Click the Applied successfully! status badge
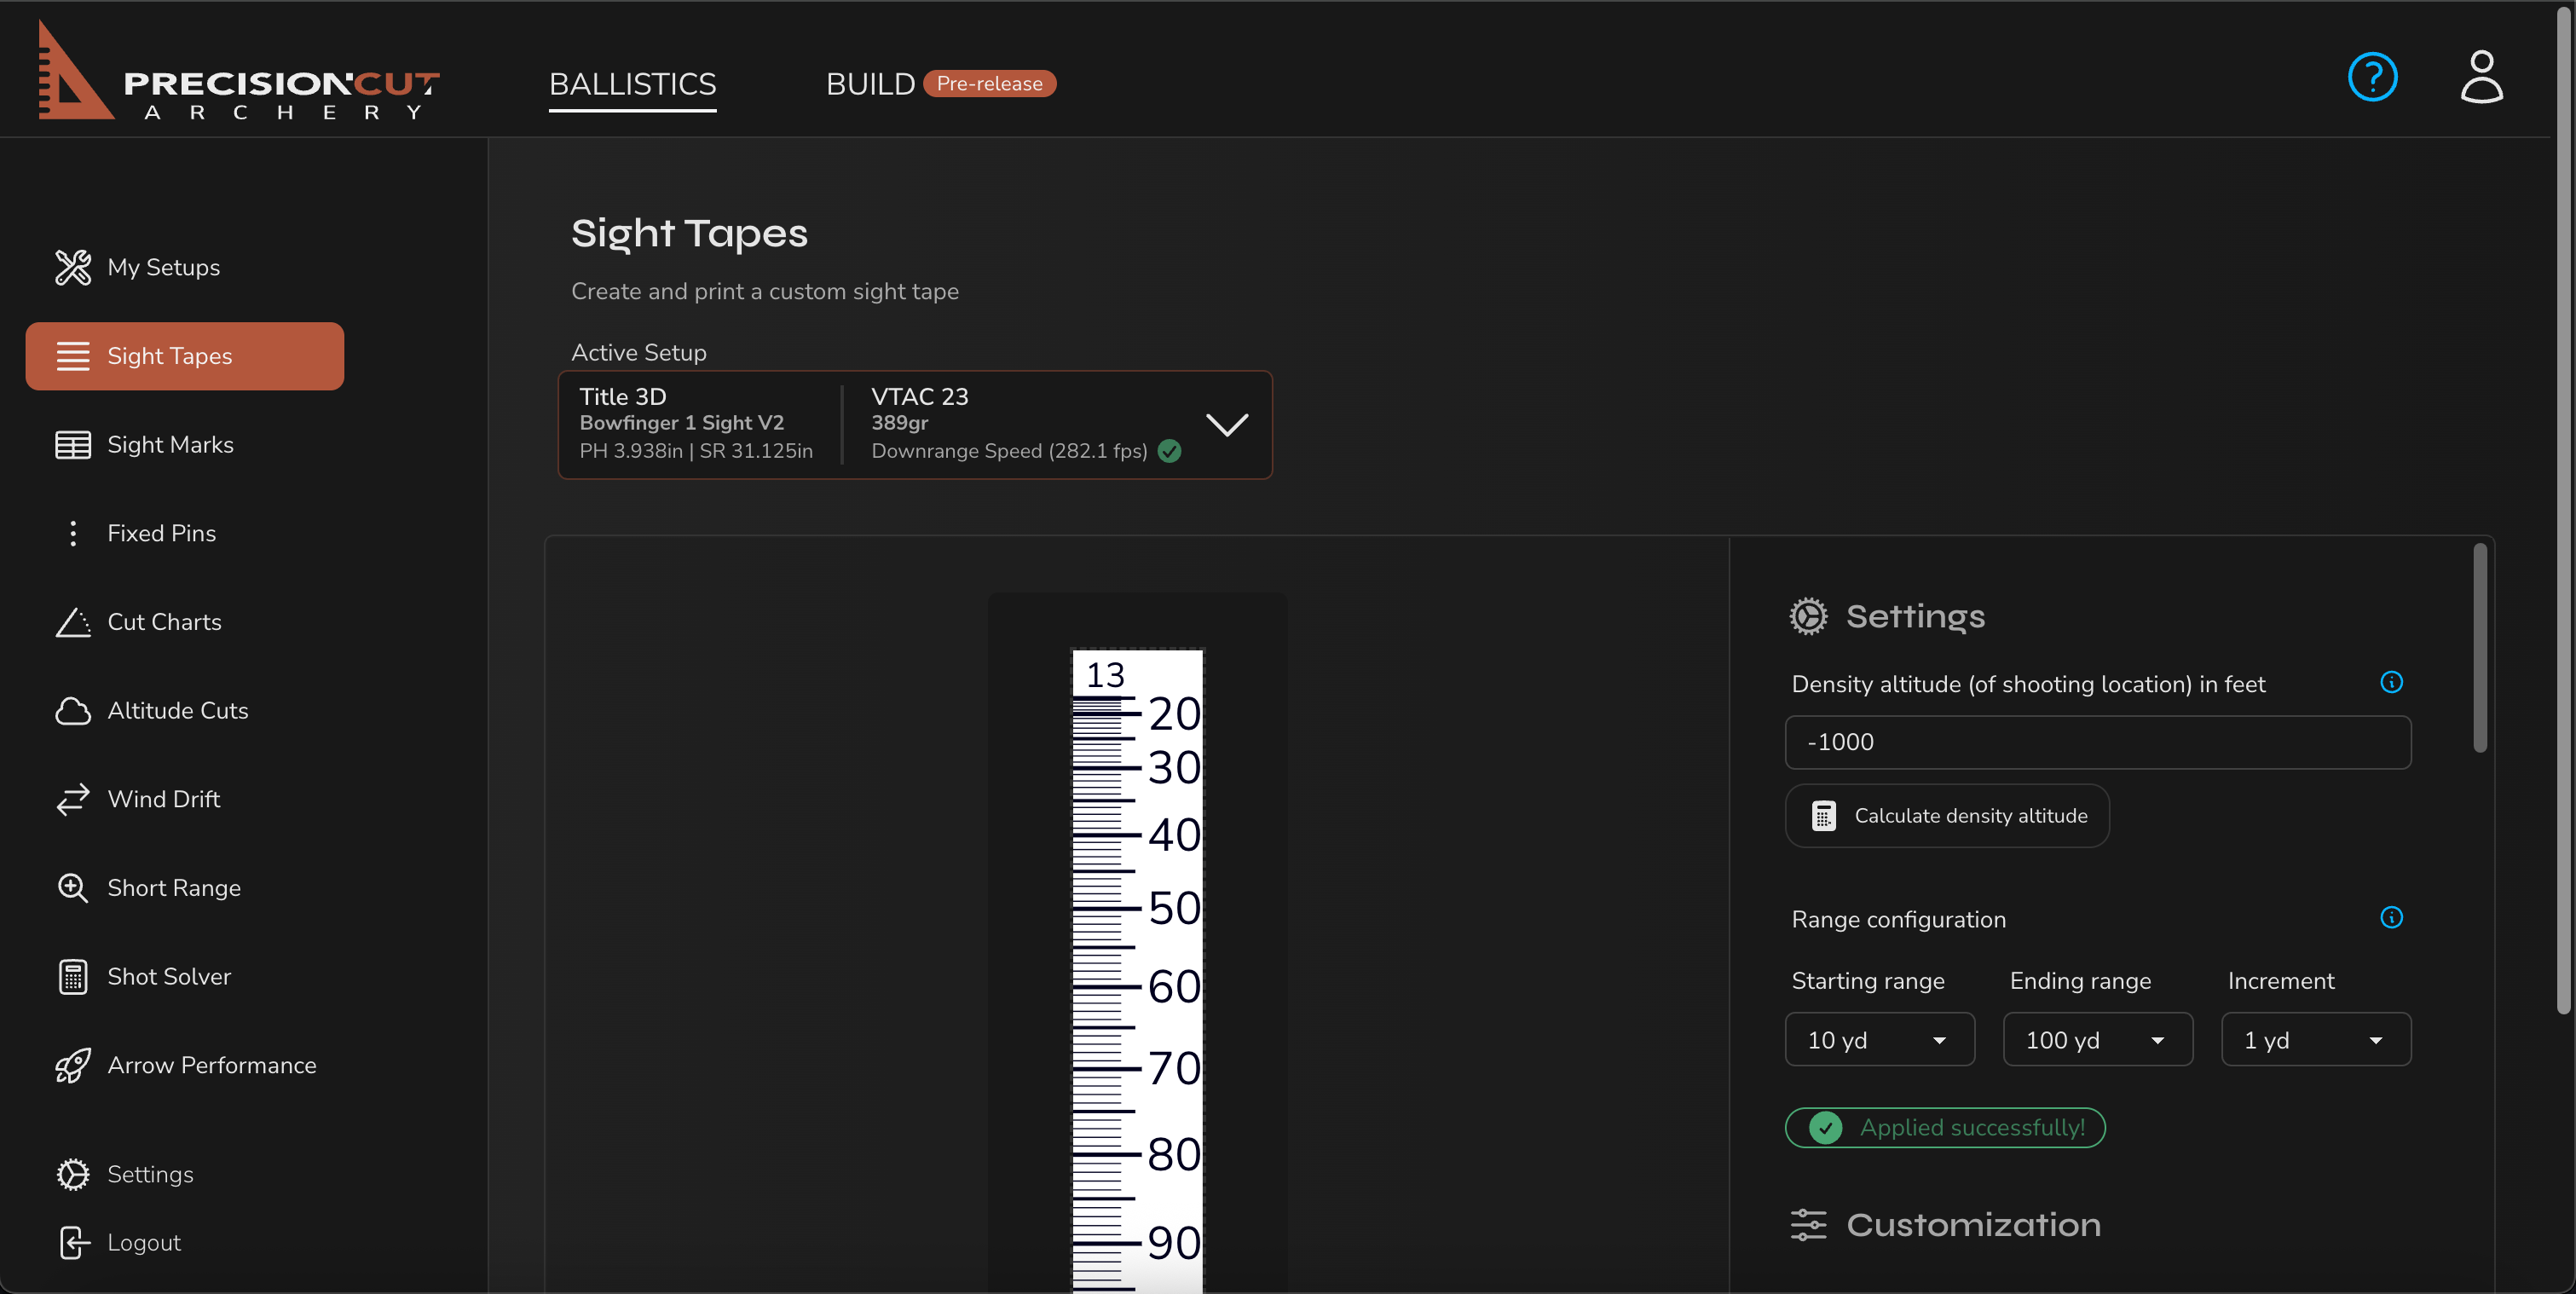 click(1945, 1128)
